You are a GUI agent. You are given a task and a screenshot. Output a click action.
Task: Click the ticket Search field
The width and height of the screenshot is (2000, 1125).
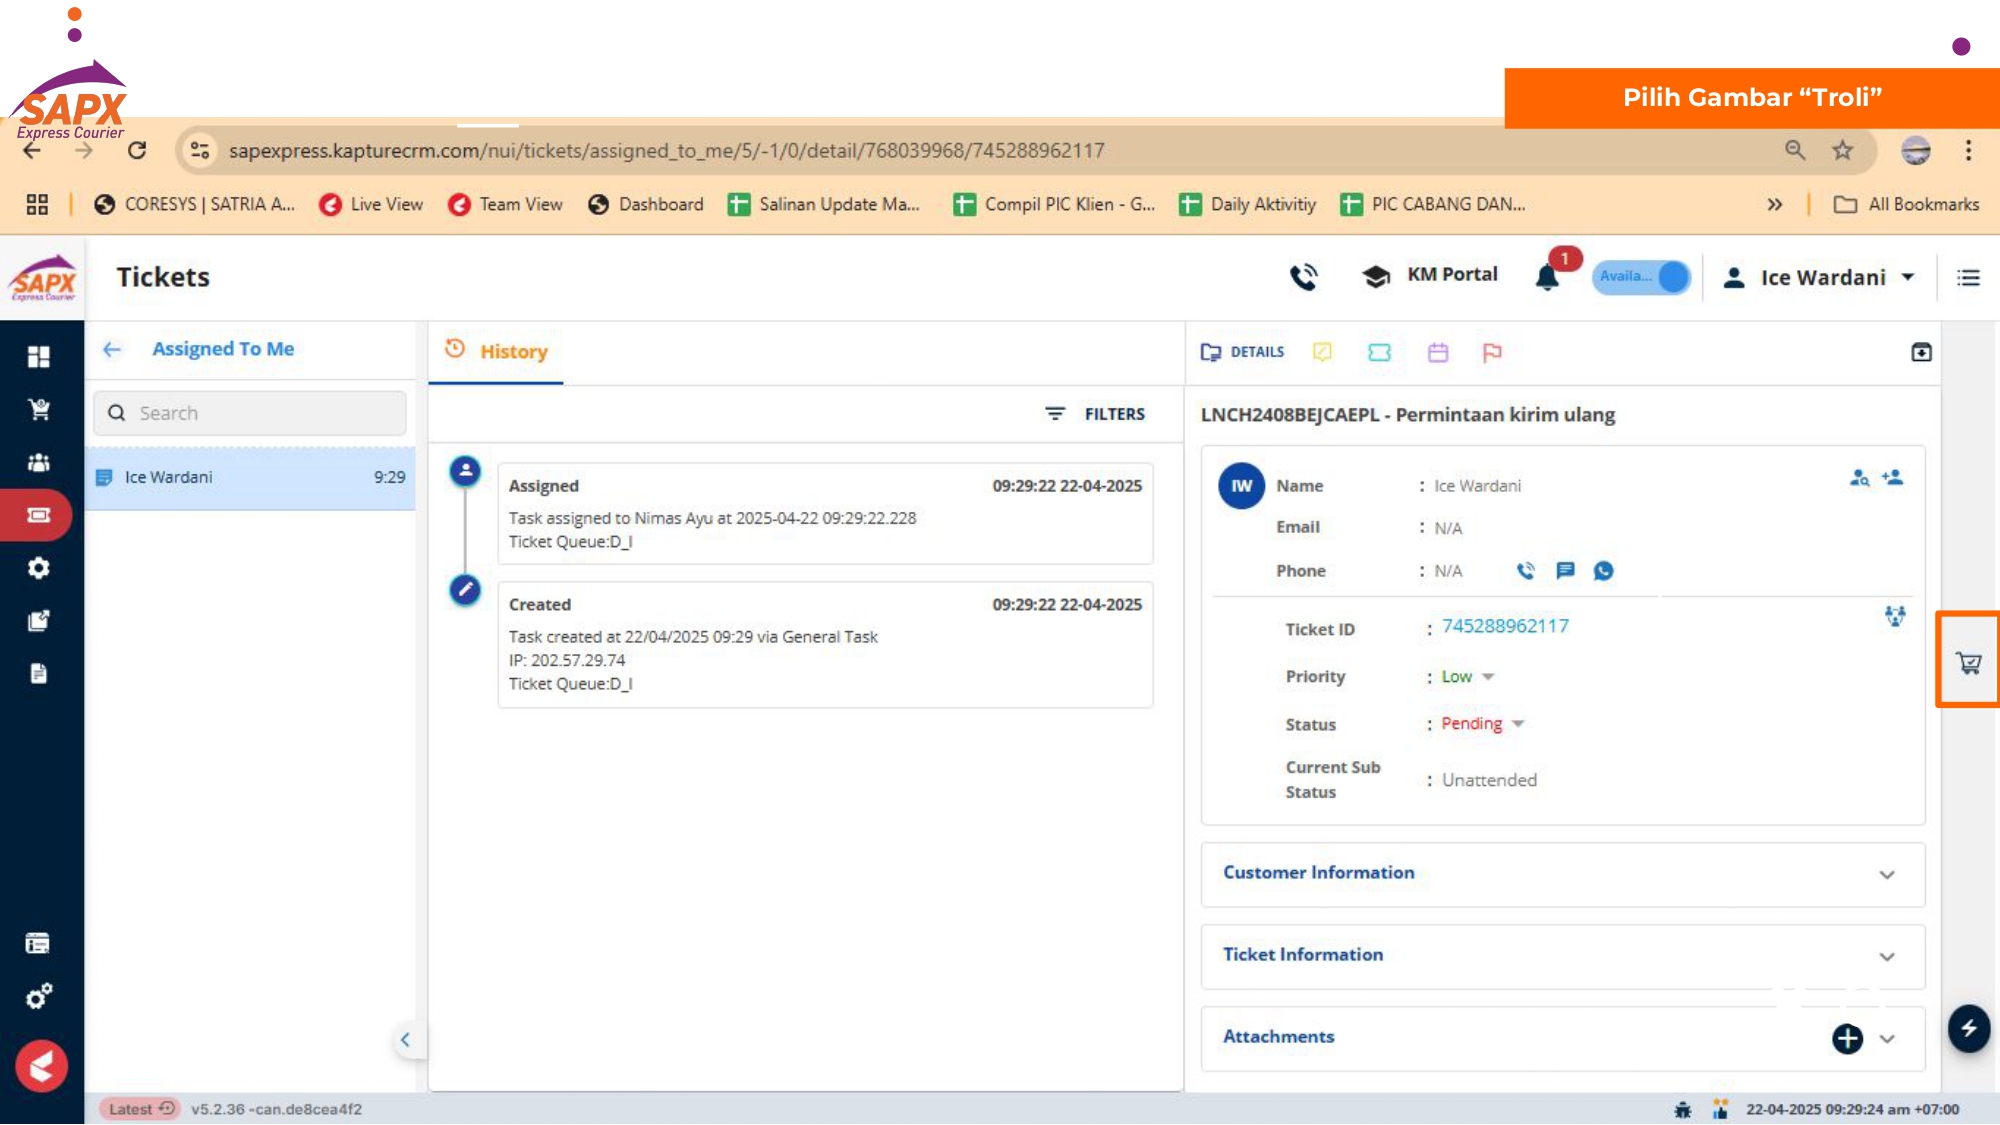(x=250, y=413)
